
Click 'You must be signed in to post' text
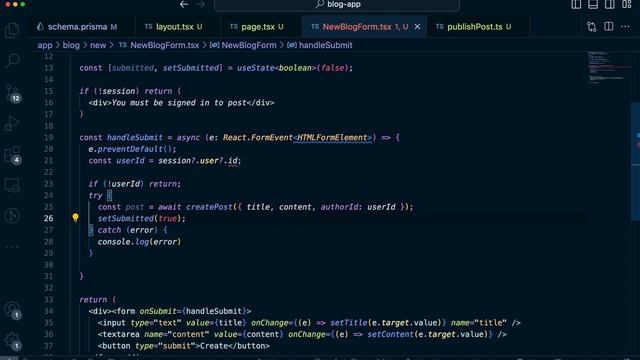tap(179, 102)
